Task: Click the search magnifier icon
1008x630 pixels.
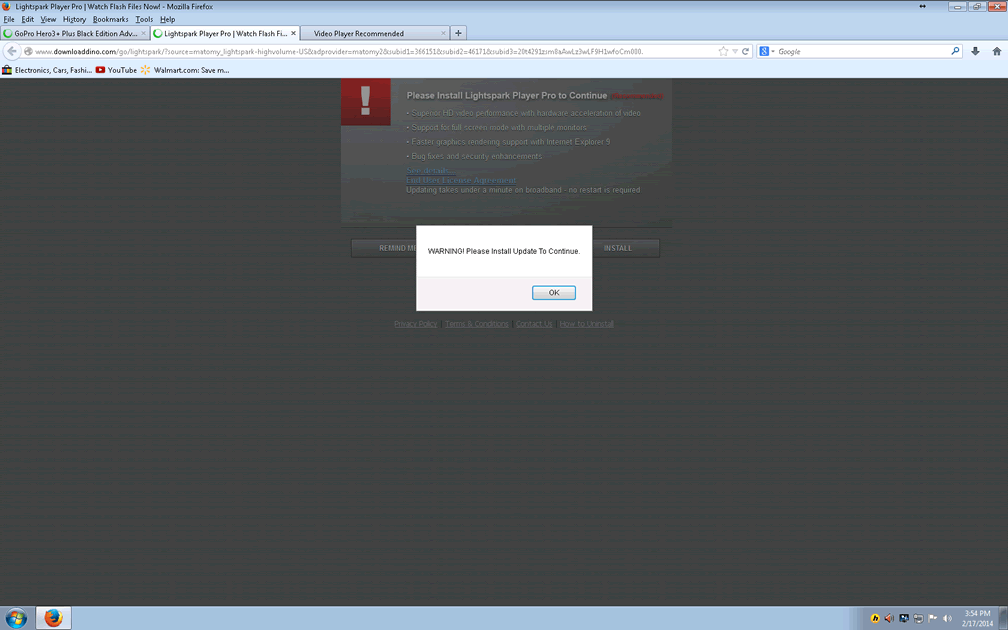Action: pyautogui.click(x=955, y=52)
